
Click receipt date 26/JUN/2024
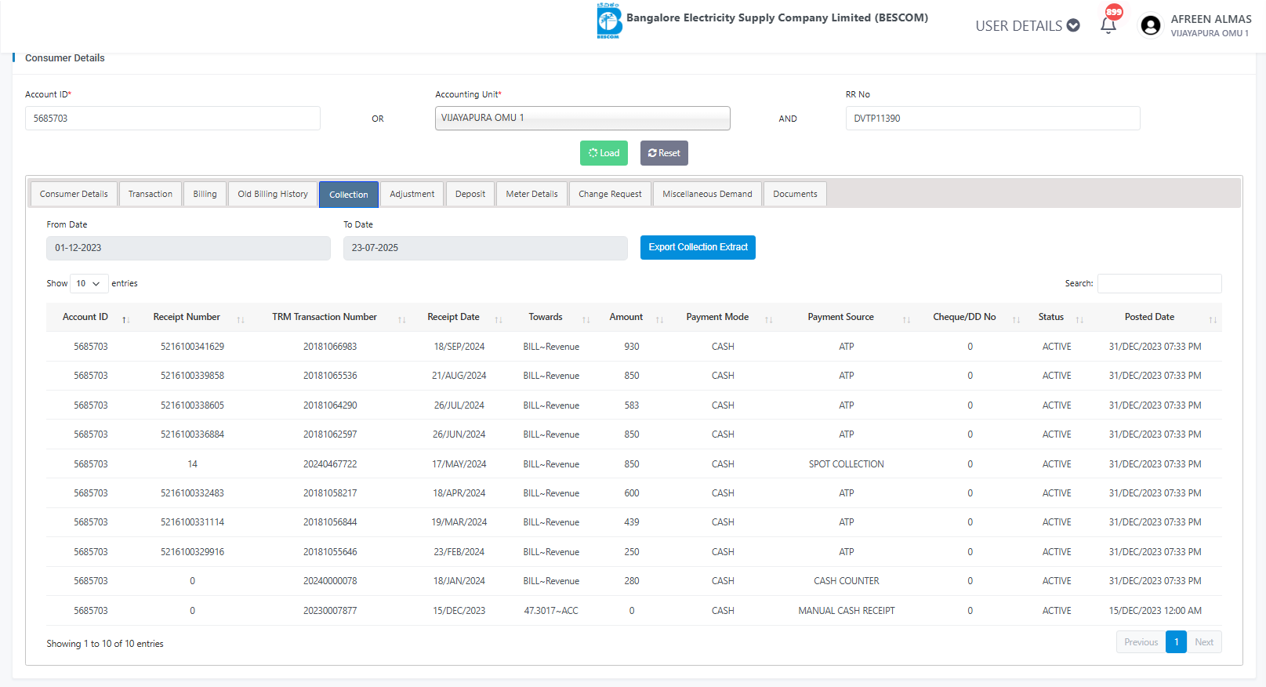(x=459, y=435)
